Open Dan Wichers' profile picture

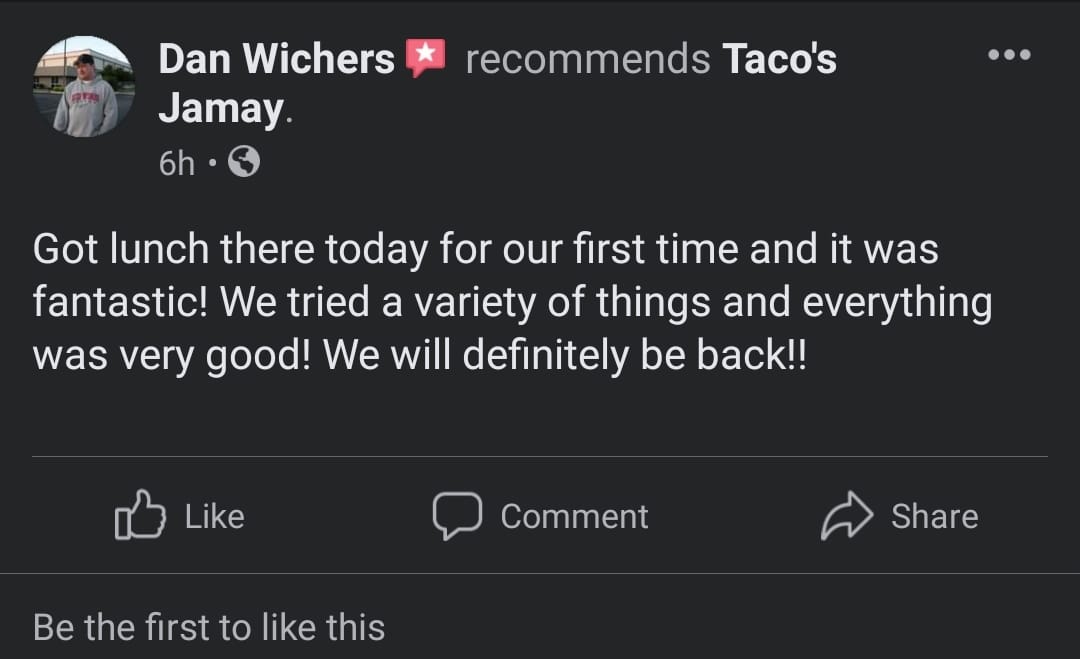click(84, 87)
